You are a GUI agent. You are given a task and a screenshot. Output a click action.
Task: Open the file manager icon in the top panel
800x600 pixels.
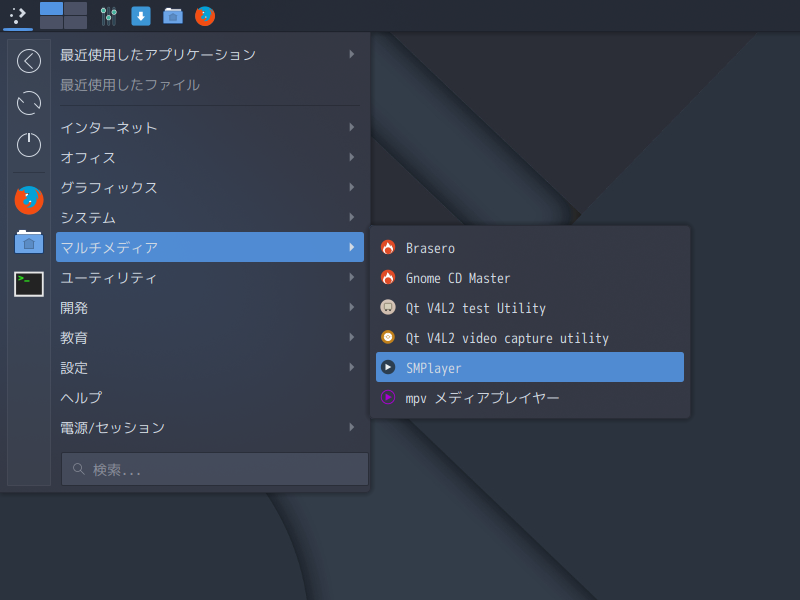tap(173, 16)
